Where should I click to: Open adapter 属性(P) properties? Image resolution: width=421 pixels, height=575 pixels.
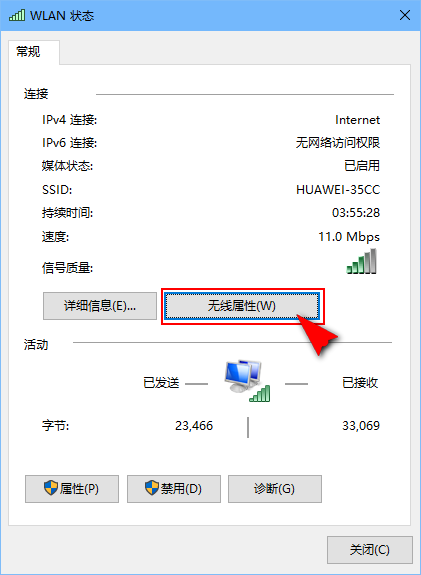click(72, 489)
